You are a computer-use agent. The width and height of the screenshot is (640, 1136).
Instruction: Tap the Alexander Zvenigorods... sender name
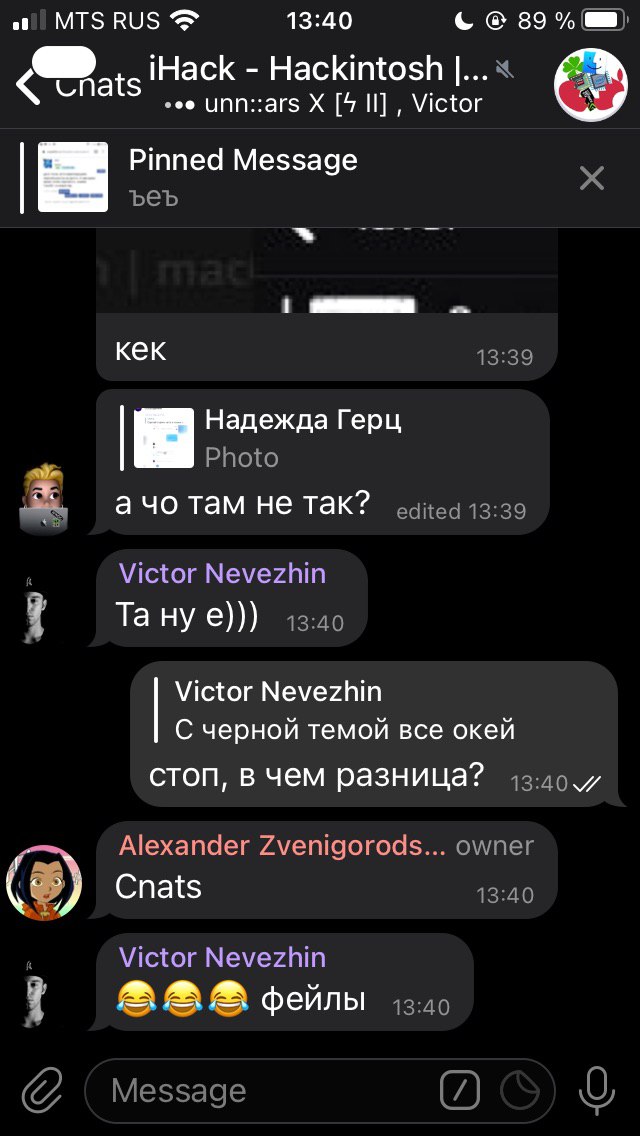[282, 845]
